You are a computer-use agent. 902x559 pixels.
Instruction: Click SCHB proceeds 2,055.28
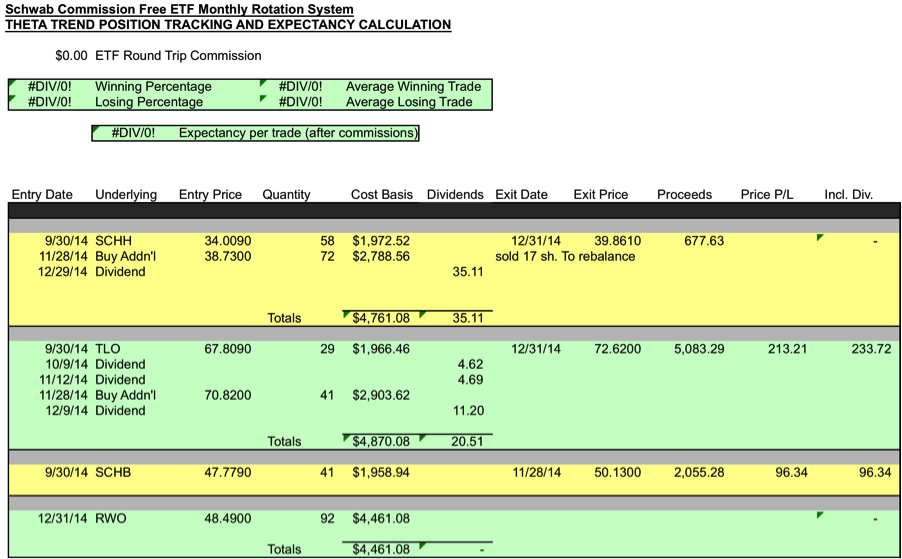point(699,473)
